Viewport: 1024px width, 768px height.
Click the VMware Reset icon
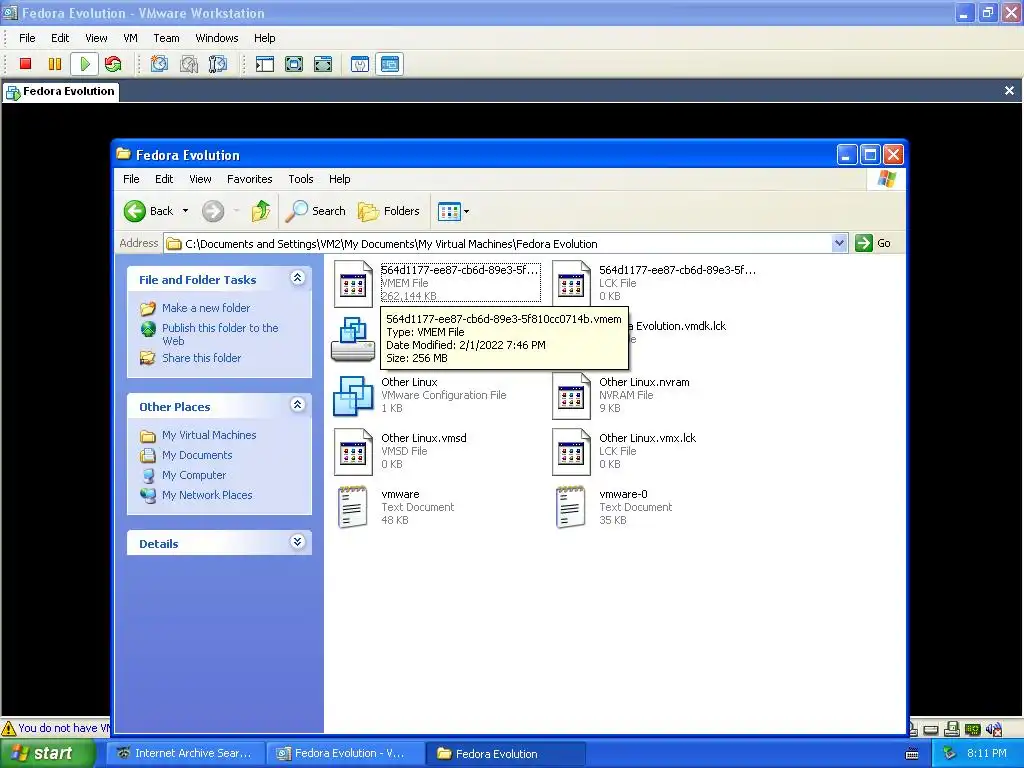113,64
